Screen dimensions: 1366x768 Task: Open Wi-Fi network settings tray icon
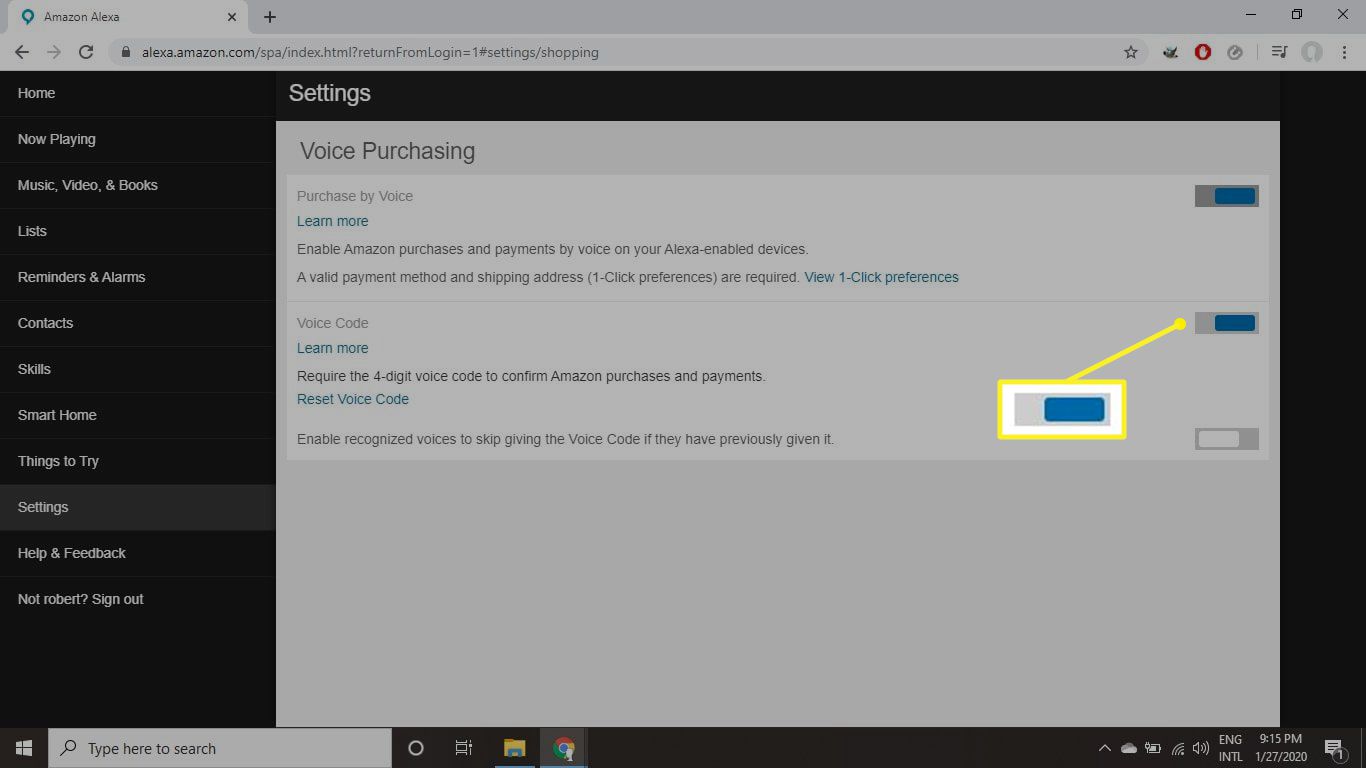pos(1178,748)
